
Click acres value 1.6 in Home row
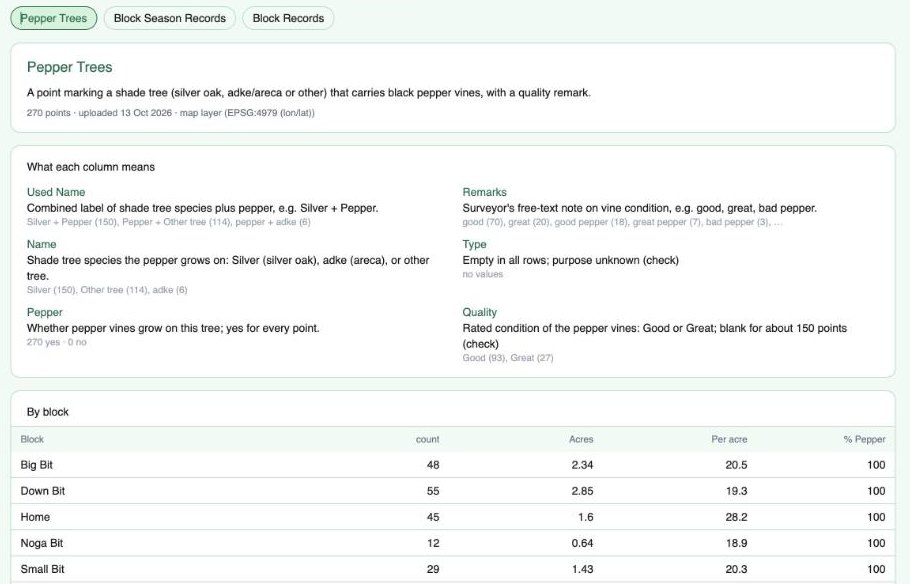click(586, 517)
